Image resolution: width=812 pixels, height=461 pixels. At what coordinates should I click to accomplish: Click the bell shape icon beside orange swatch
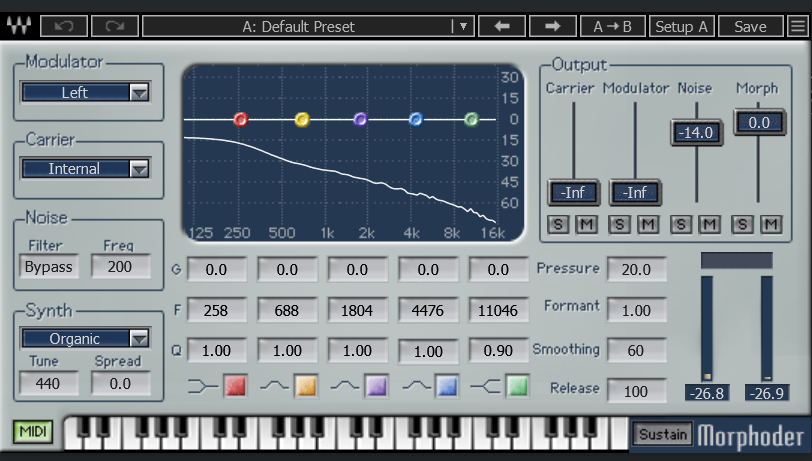tap(274, 386)
